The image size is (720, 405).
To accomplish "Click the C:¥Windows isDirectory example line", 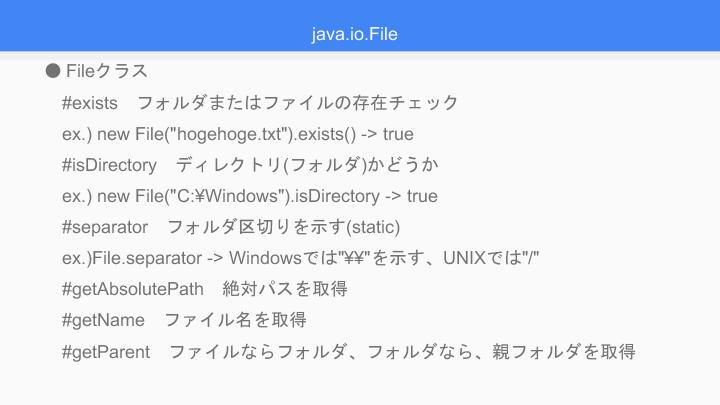I will [x=250, y=196].
